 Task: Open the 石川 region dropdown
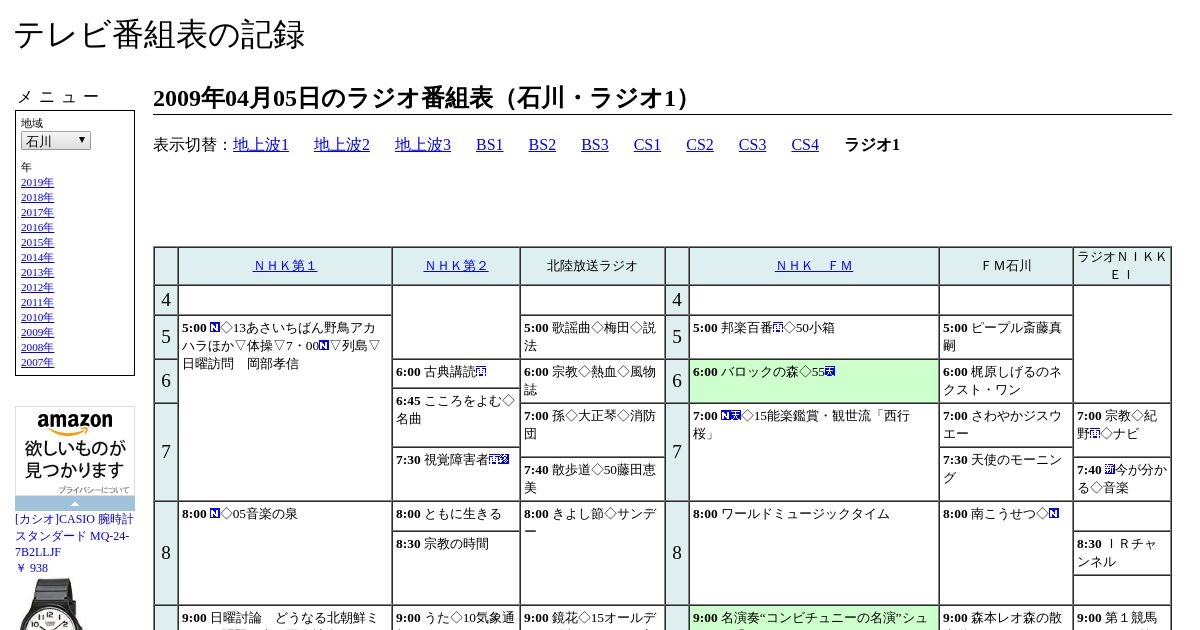click(56, 141)
